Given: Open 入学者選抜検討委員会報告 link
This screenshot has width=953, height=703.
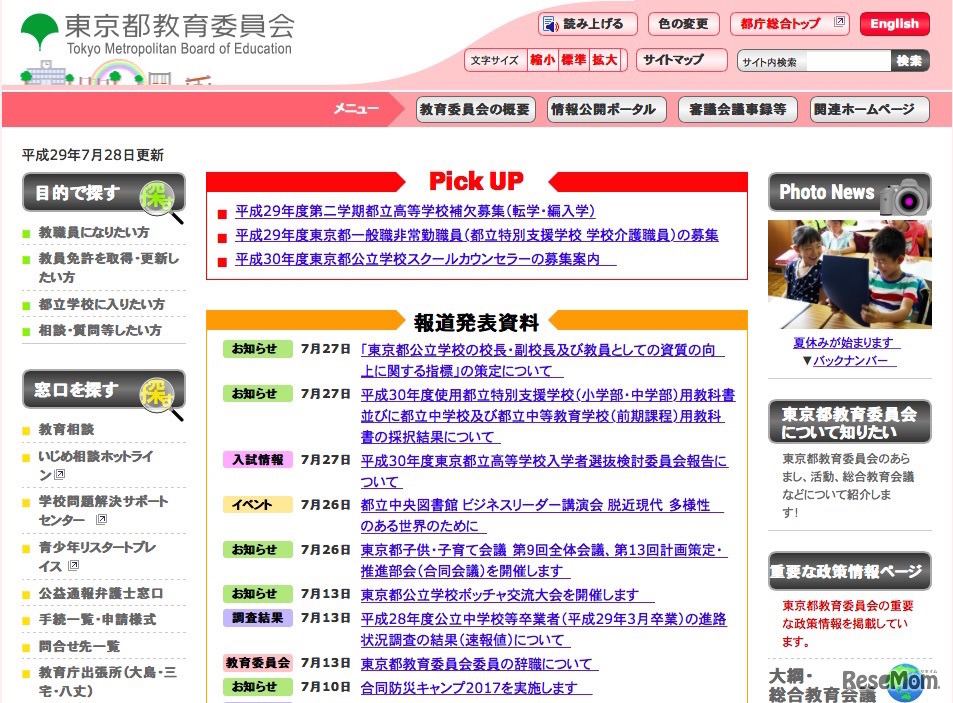Looking at the screenshot, I should point(544,472).
